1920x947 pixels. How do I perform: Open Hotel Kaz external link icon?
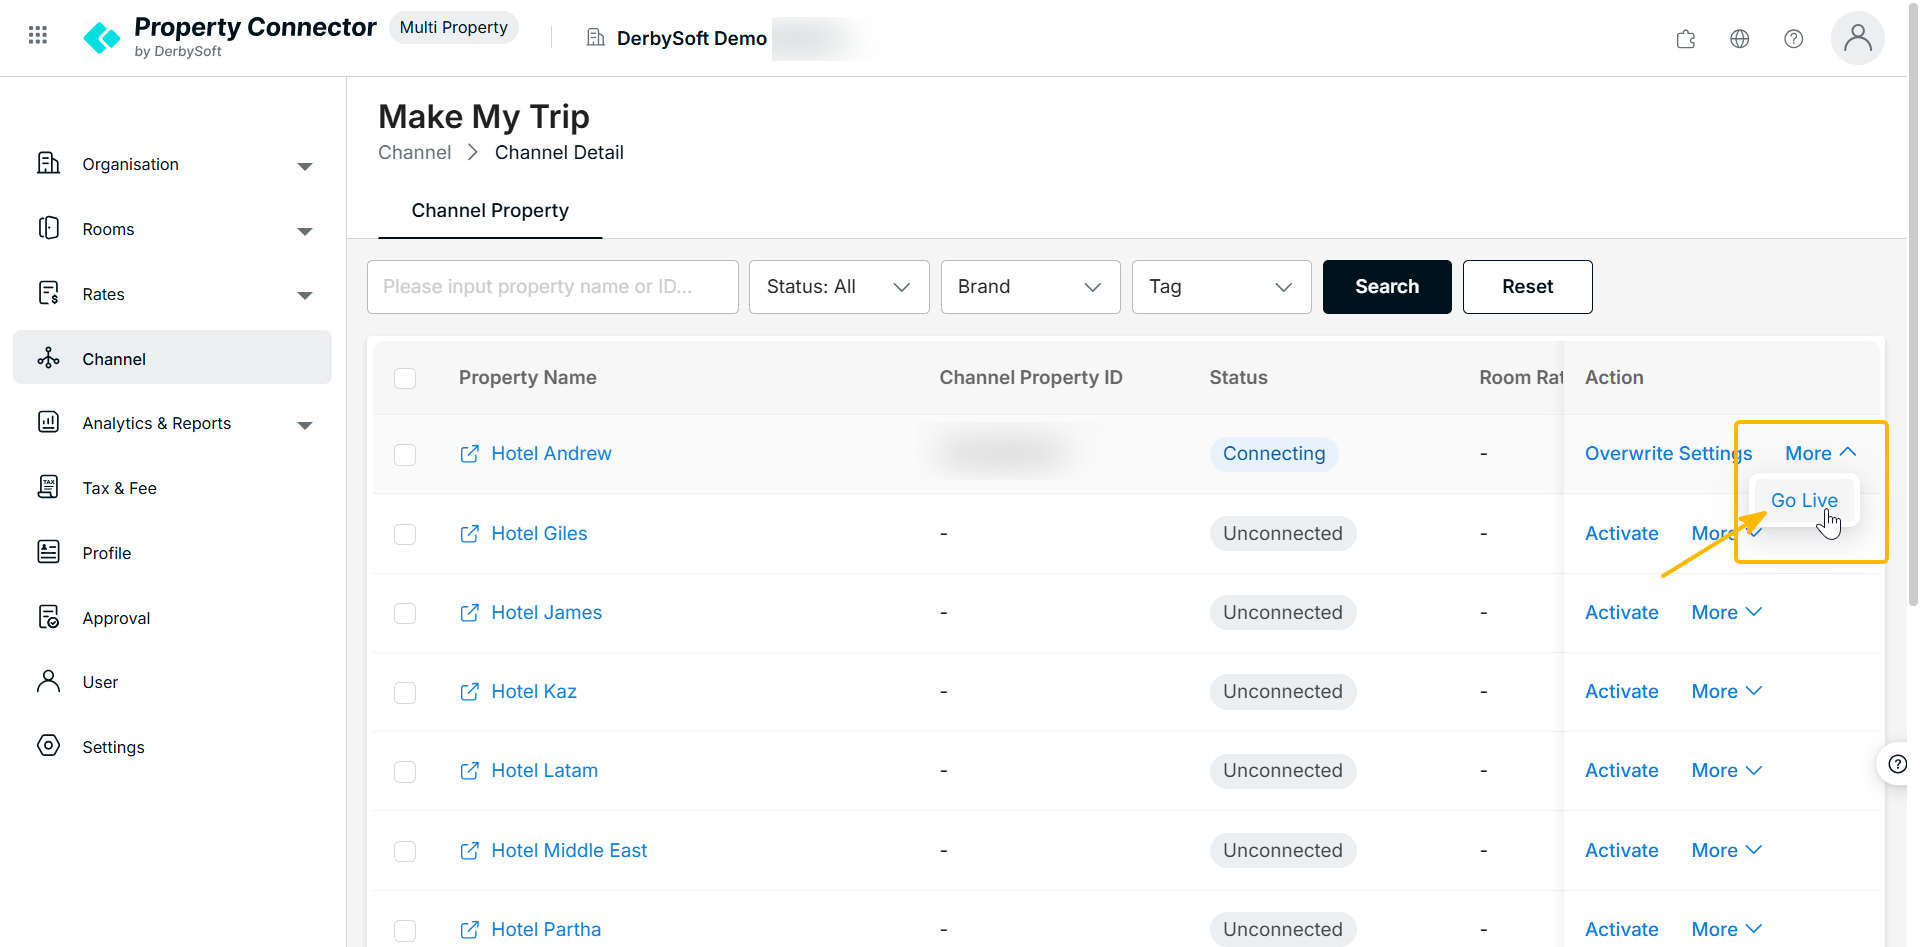(x=469, y=692)
